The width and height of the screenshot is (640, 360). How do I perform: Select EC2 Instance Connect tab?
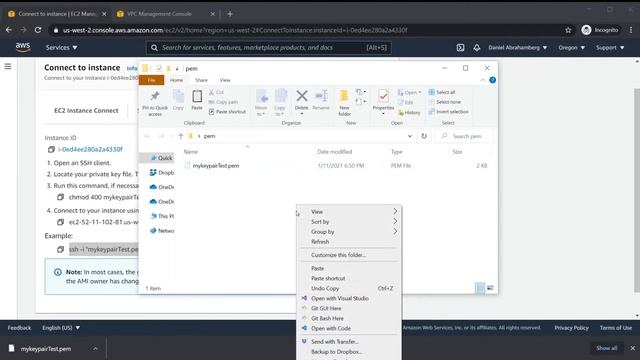point(86,111)
